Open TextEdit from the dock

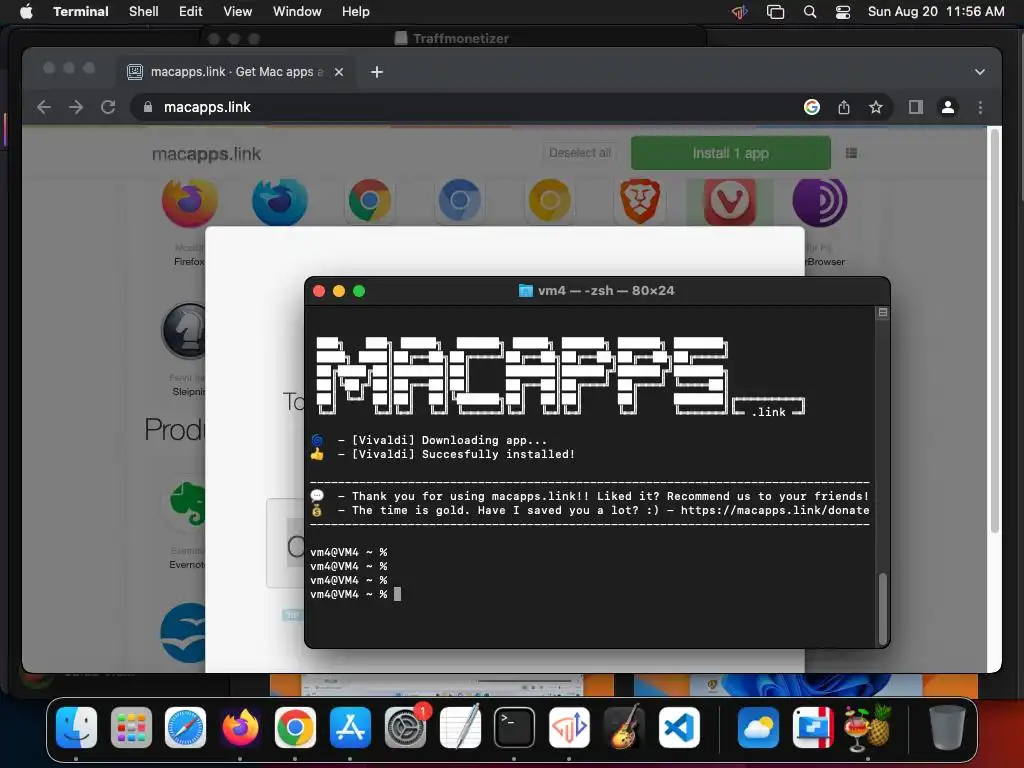(x=460, y=727)
